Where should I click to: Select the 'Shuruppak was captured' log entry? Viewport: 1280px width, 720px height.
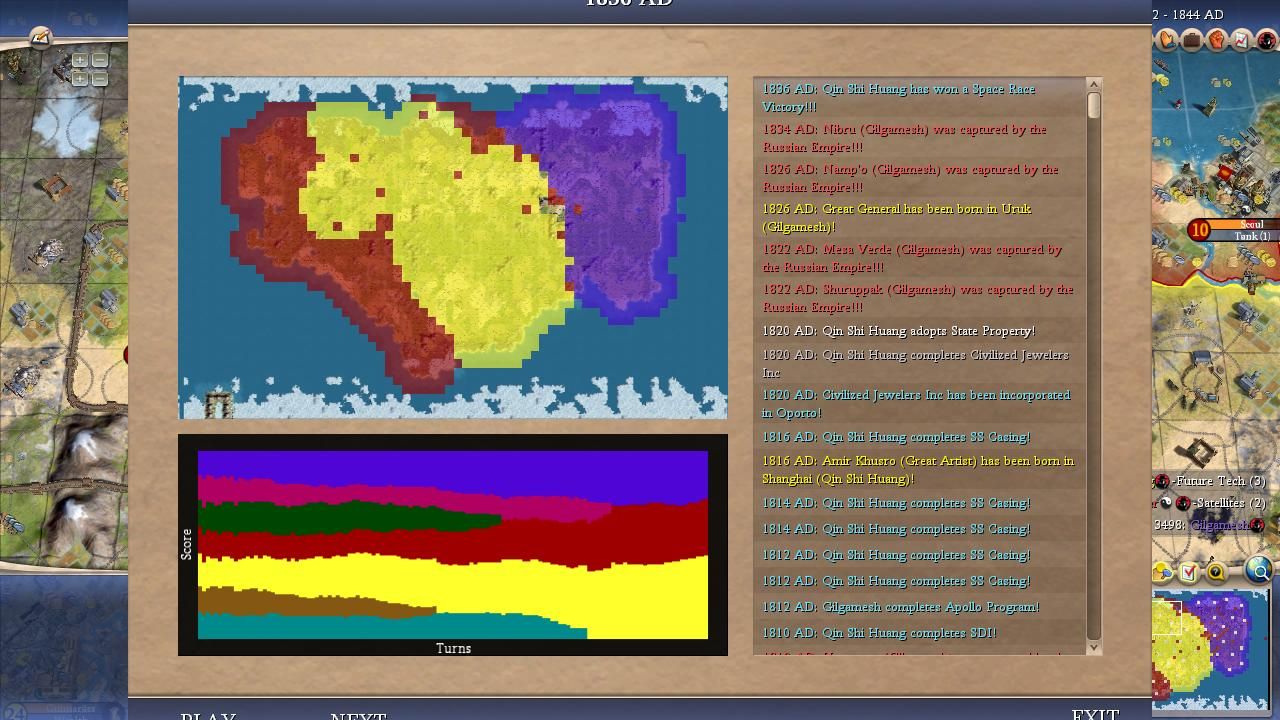point(919,298)
